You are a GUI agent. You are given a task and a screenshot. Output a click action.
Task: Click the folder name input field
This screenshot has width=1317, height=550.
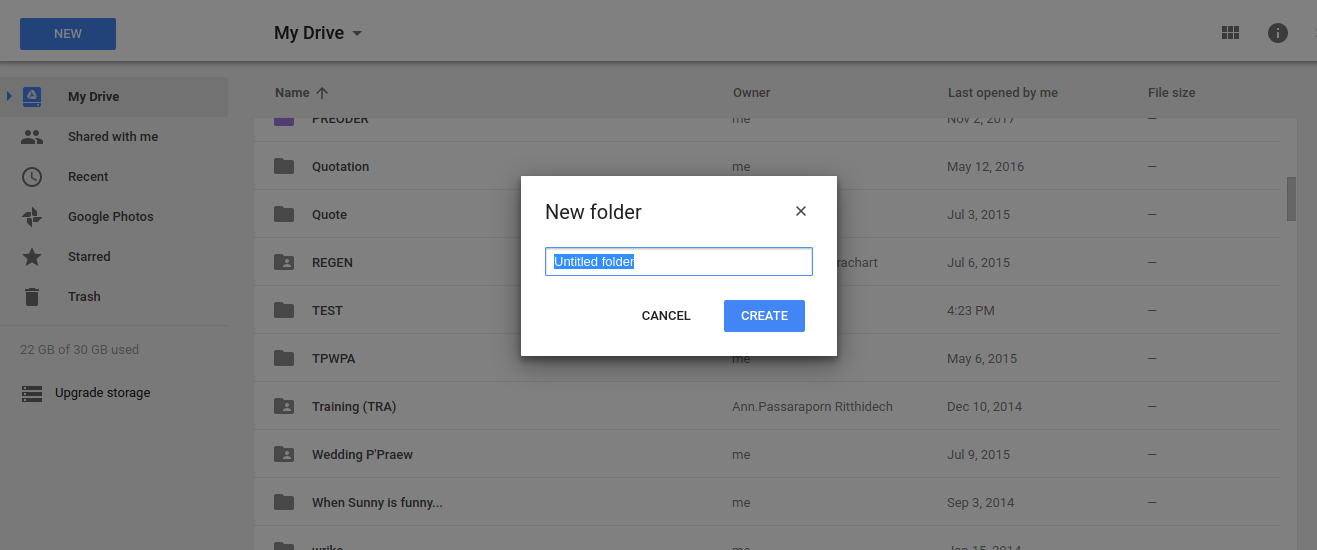click(x=678, y=262)
